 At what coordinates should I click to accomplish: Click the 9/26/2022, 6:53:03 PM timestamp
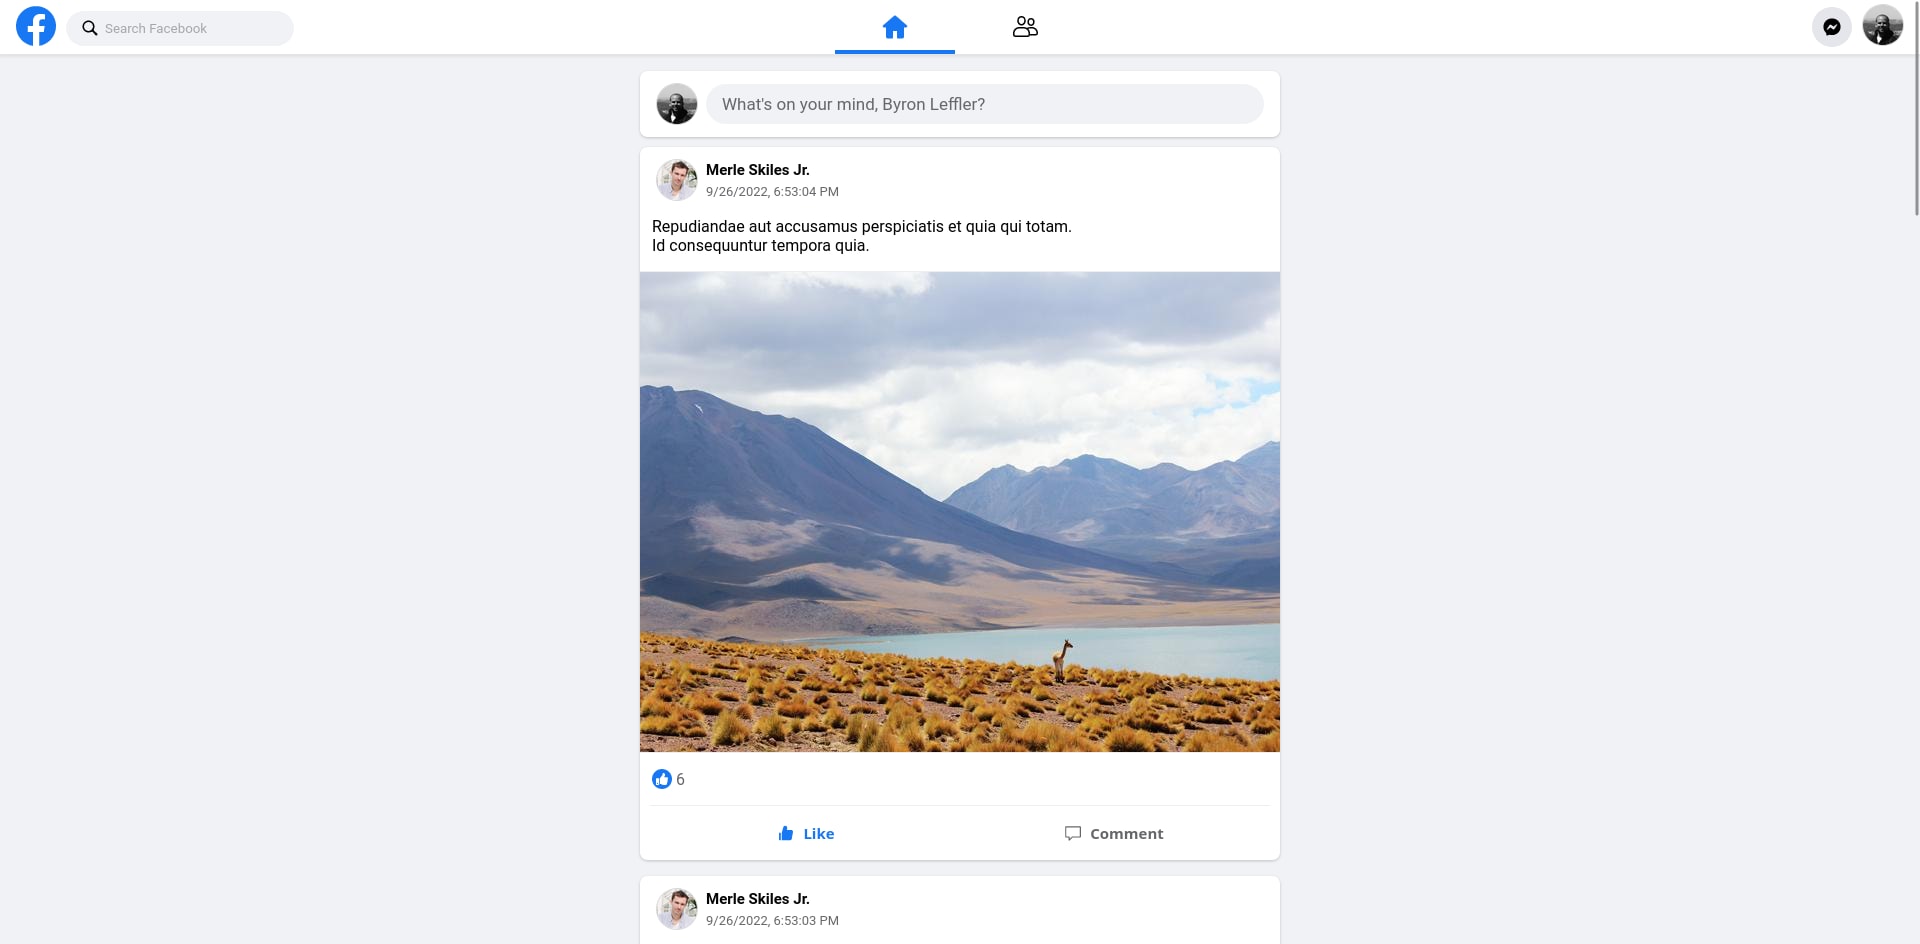772,921
